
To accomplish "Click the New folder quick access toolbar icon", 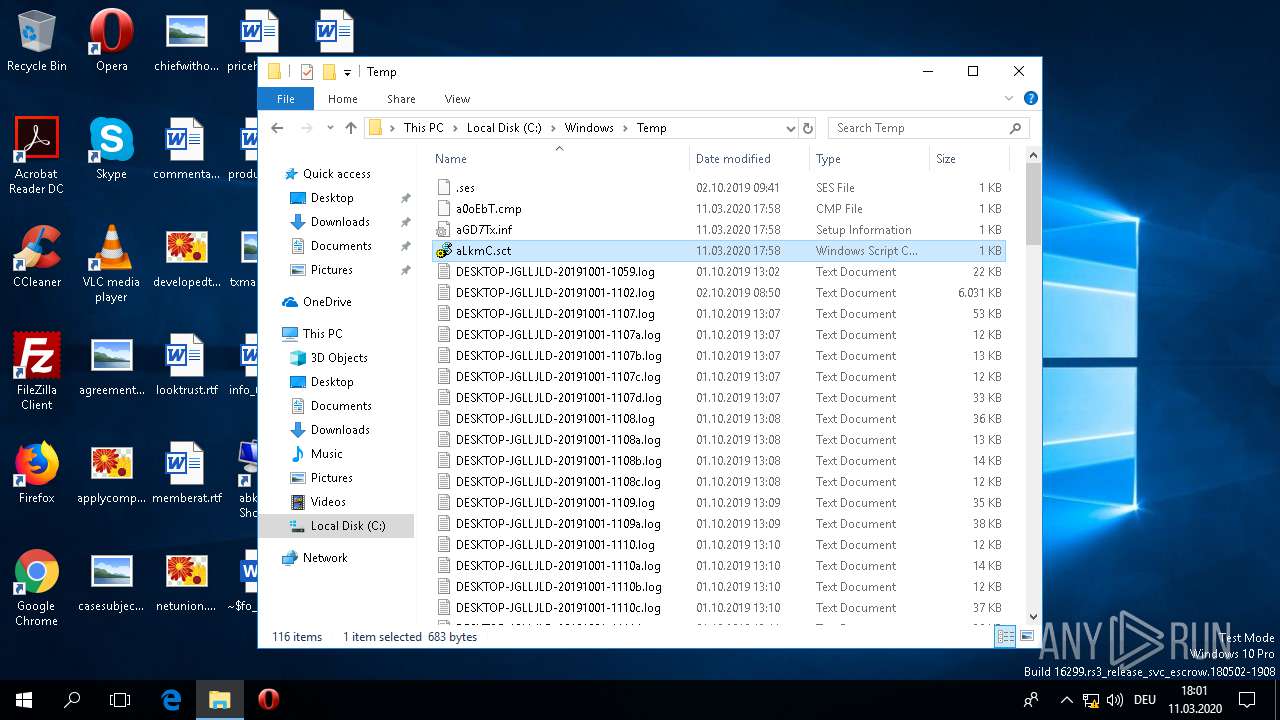I will click(x=329, y=72).
